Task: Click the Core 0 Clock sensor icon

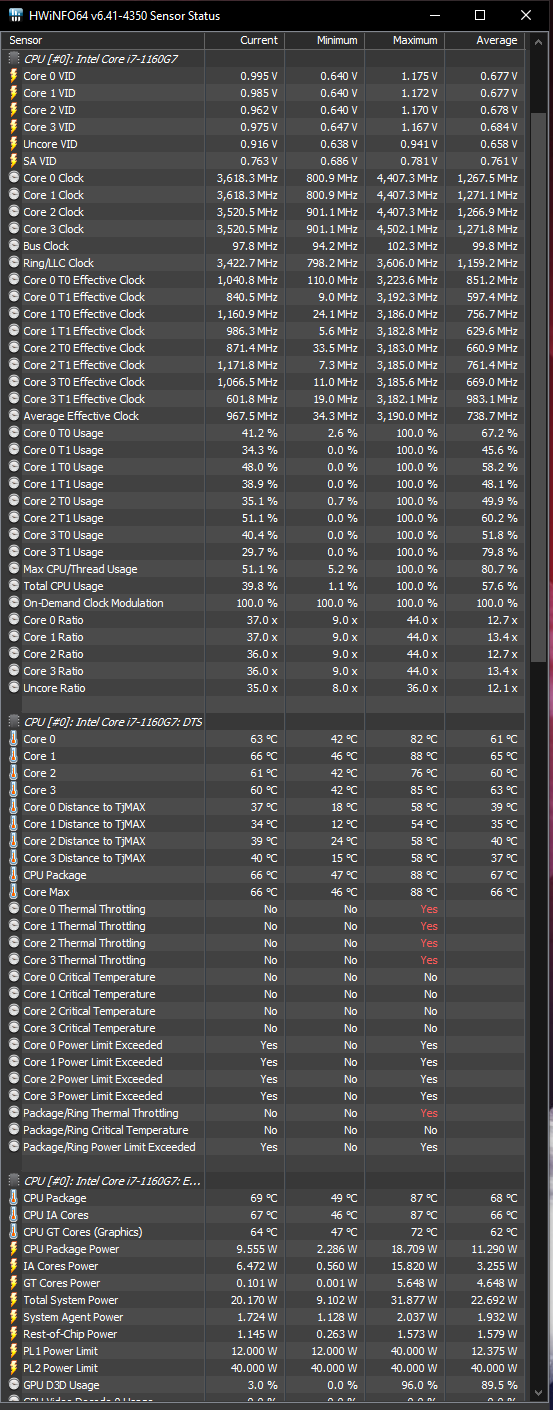Action: (x=14, y=178)
